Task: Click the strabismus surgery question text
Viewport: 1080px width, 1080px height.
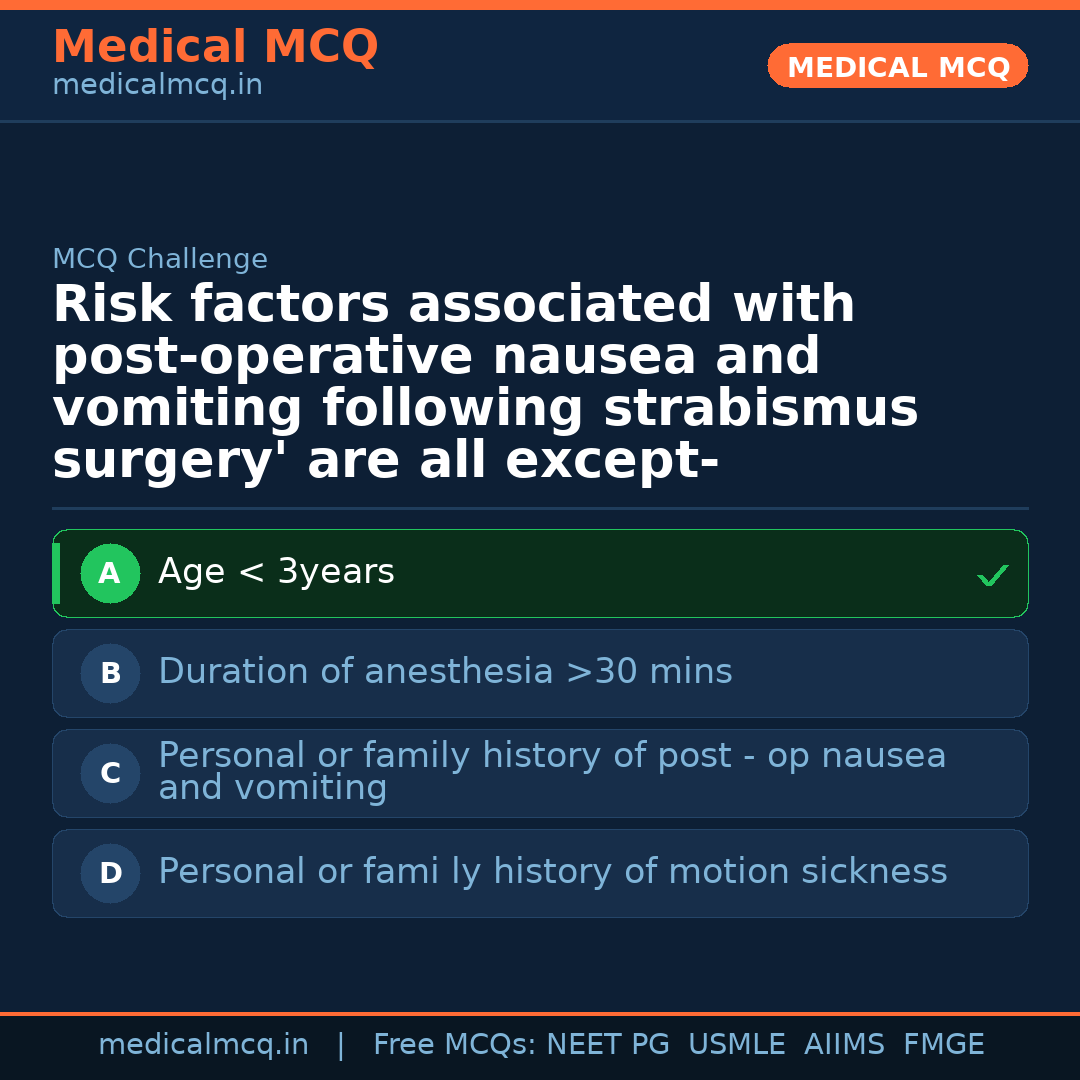Action: tap(485, 383)
